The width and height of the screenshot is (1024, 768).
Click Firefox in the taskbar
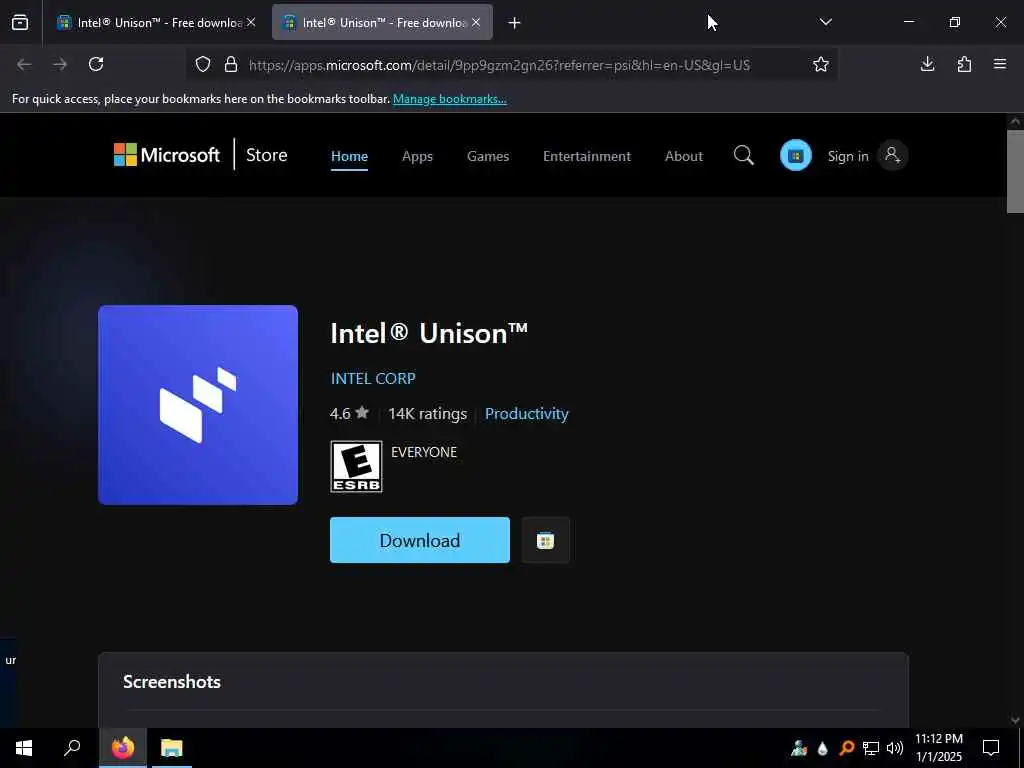[123, 748]
